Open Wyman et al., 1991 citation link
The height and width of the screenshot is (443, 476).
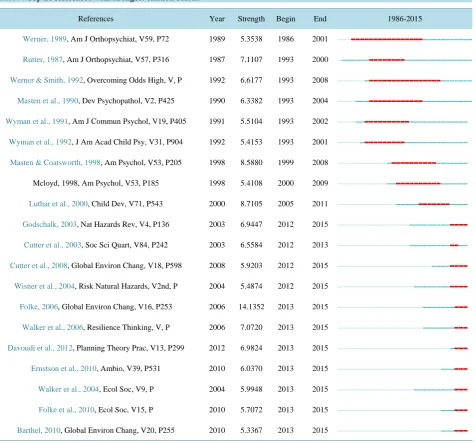[x=37, y=121]
